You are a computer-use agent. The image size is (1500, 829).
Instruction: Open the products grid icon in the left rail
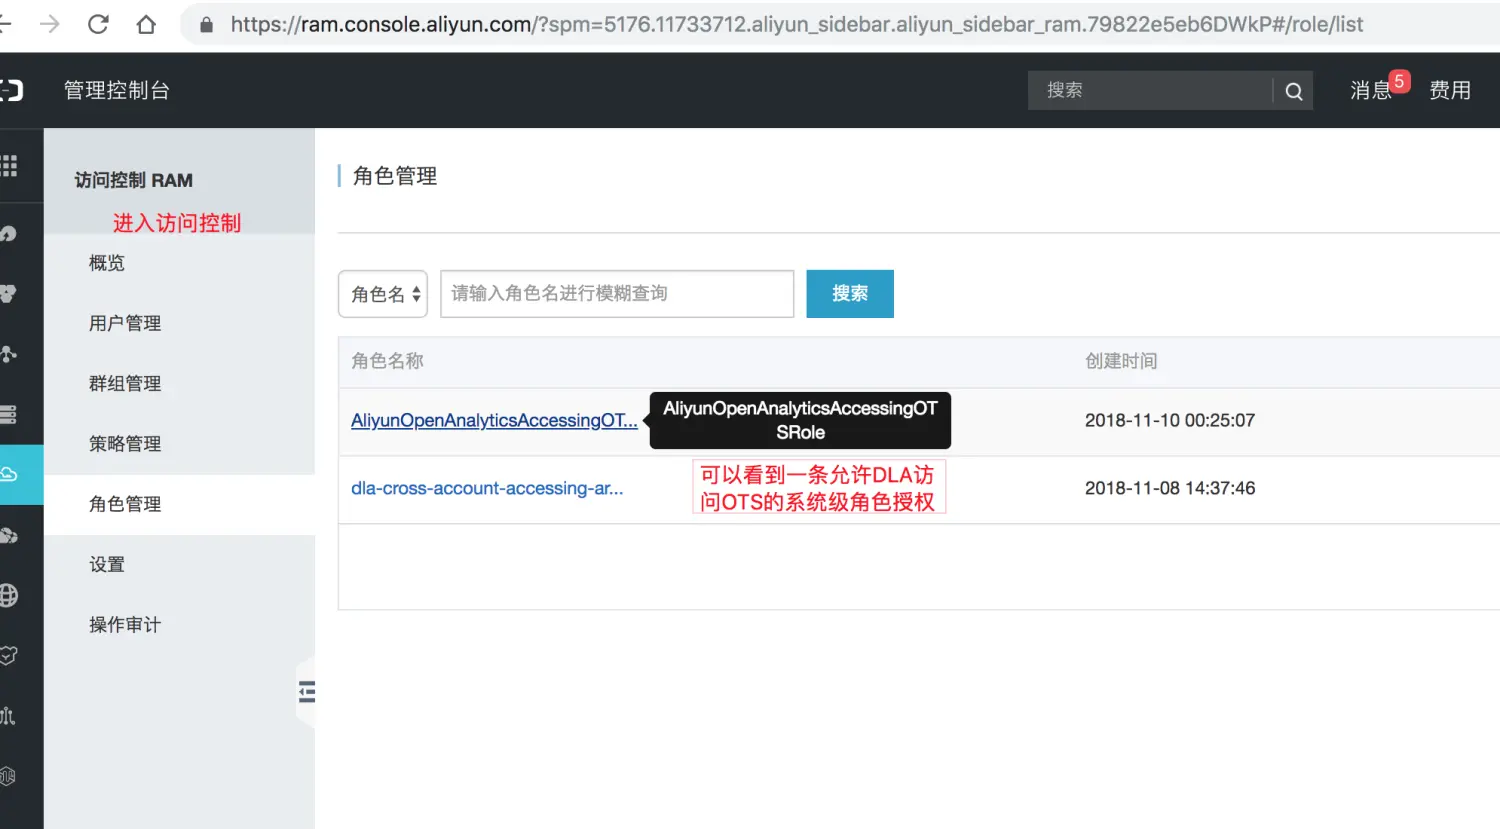click(9, 165)
